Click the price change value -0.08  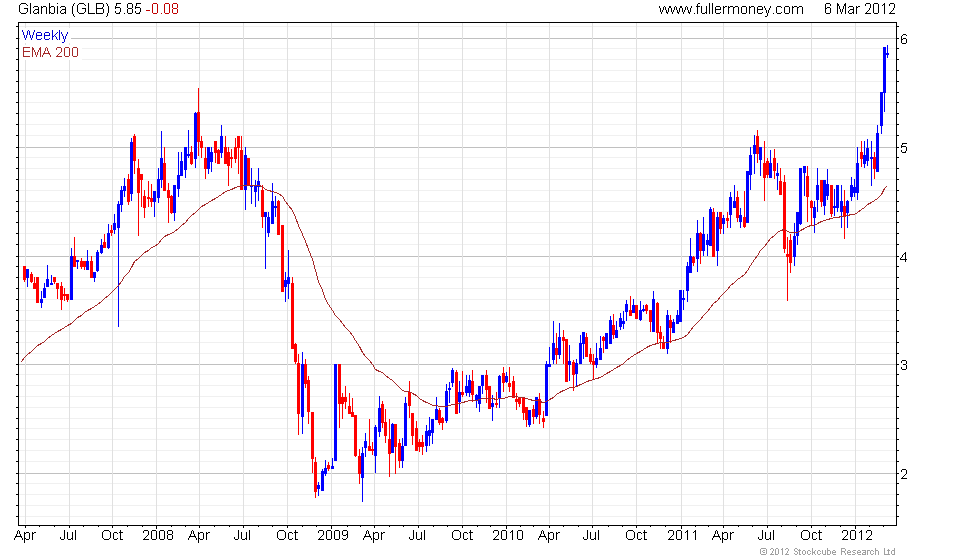(162, 9)
